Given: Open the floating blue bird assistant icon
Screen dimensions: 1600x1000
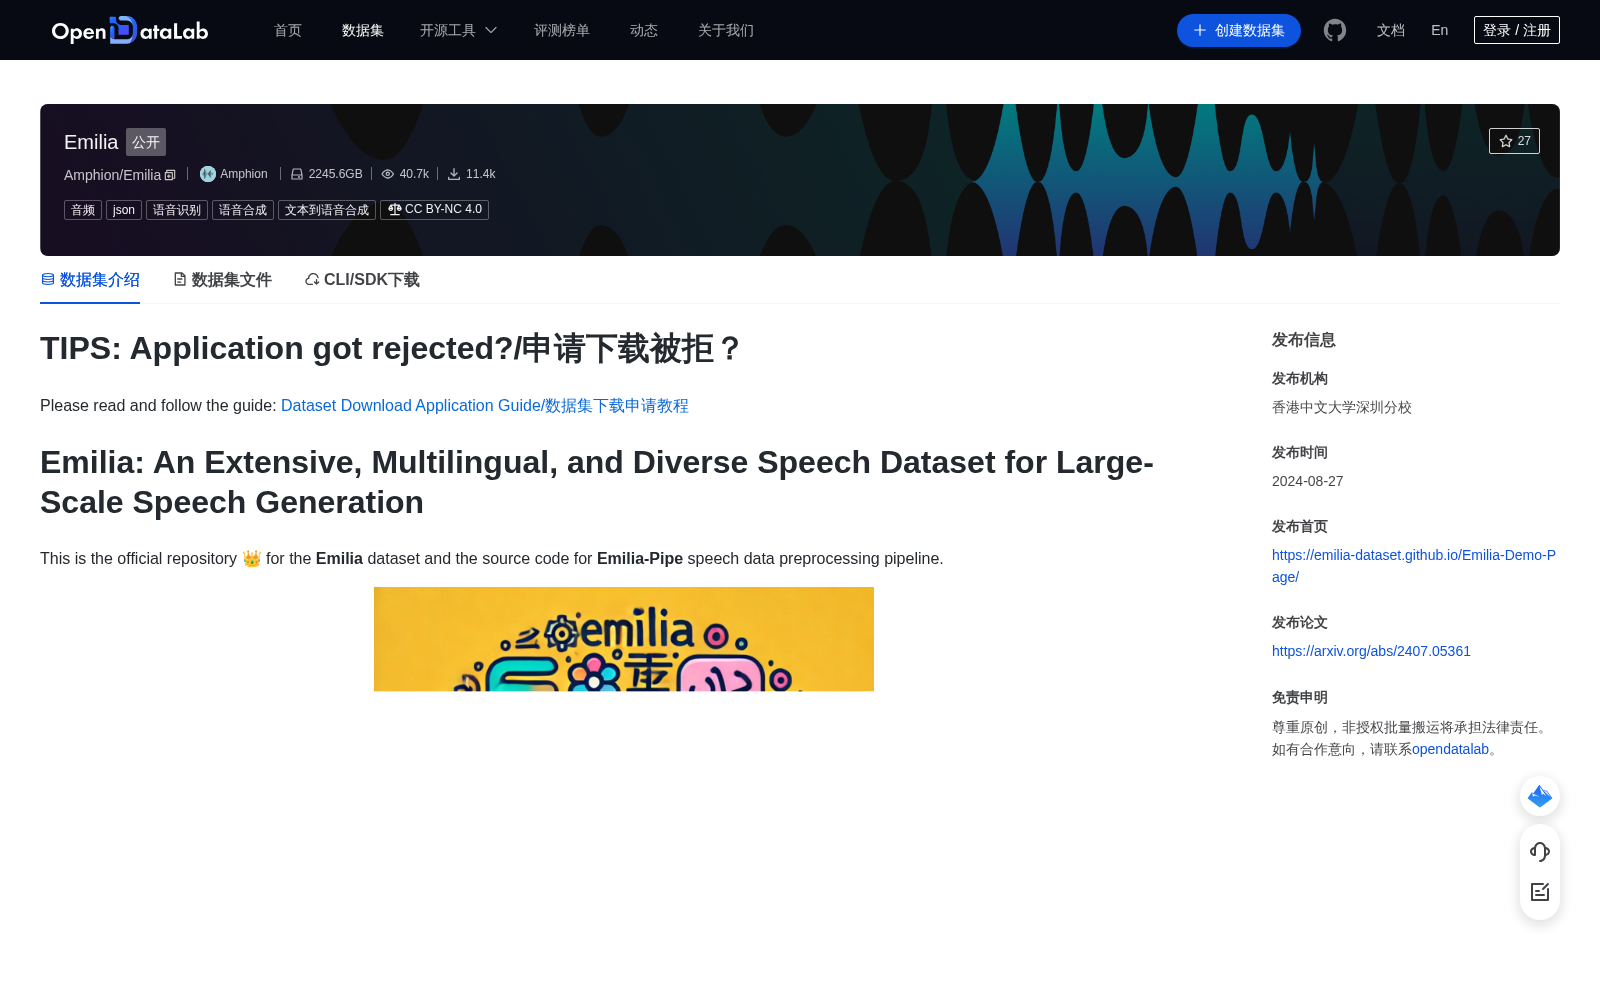Looking at the screenshot, I should pyautogui.click(x=1540, y=796).
